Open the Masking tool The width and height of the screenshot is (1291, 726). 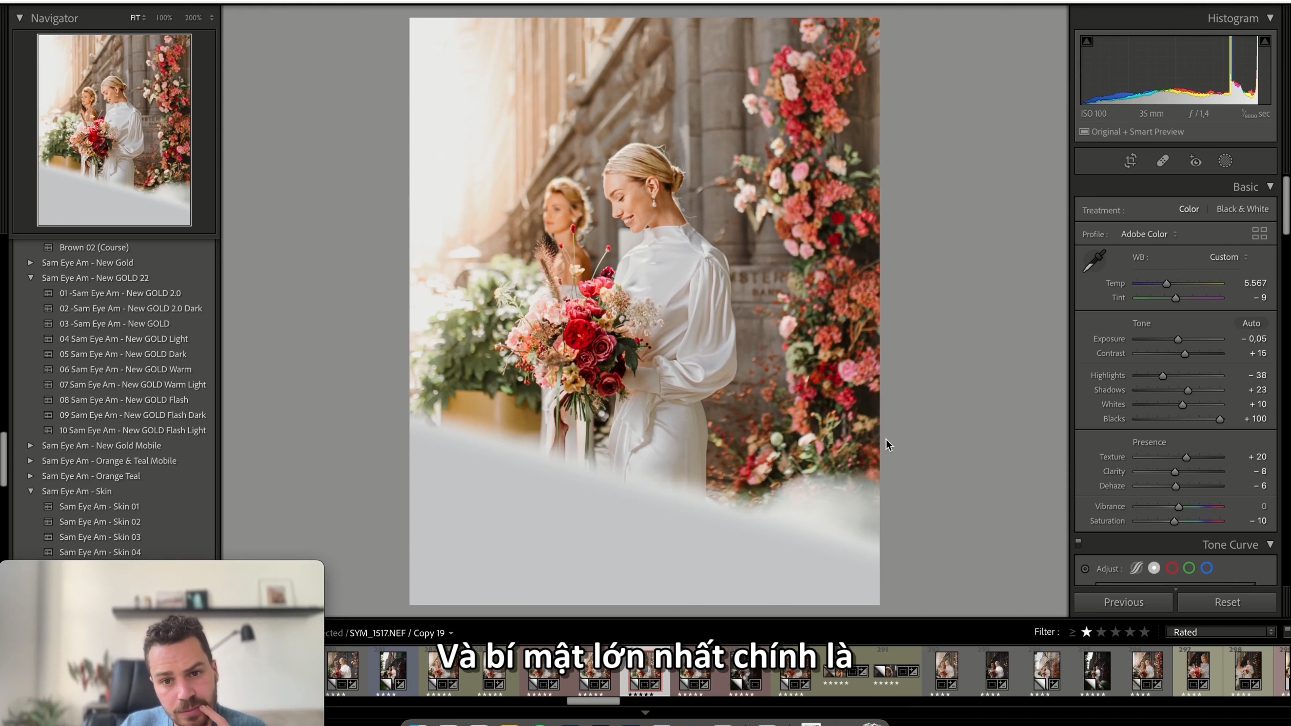[x=1225, y=160]
